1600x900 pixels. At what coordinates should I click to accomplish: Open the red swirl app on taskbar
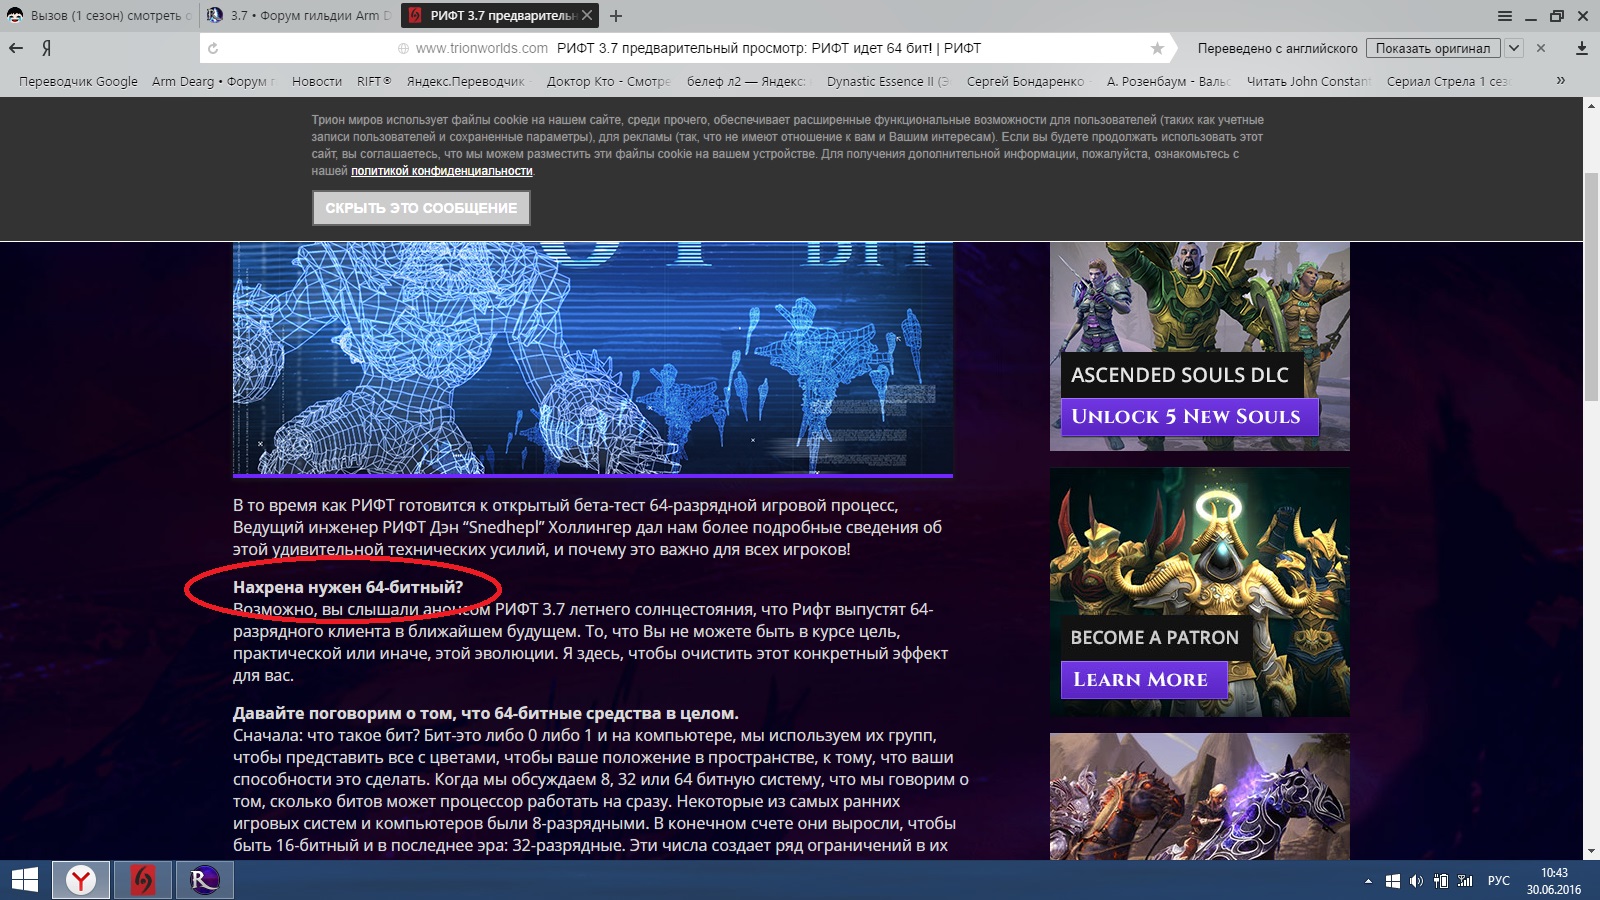[x=143, y=880]
